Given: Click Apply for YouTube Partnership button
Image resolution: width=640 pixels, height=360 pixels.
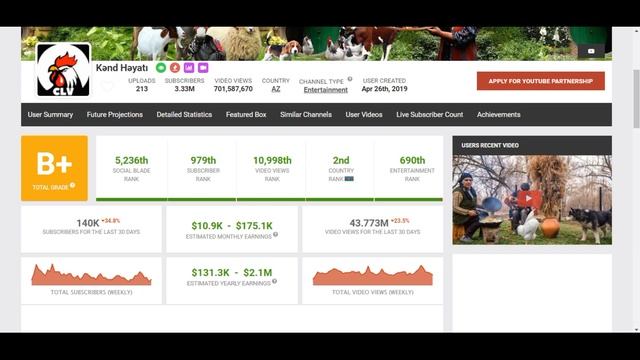Looking at the screenshot, I should (x=540, y=81).
